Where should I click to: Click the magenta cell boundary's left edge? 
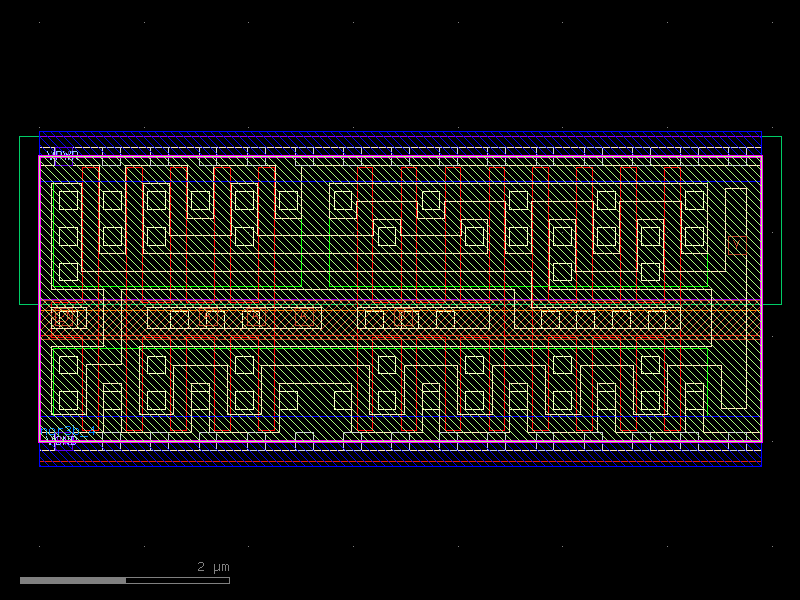40,300
